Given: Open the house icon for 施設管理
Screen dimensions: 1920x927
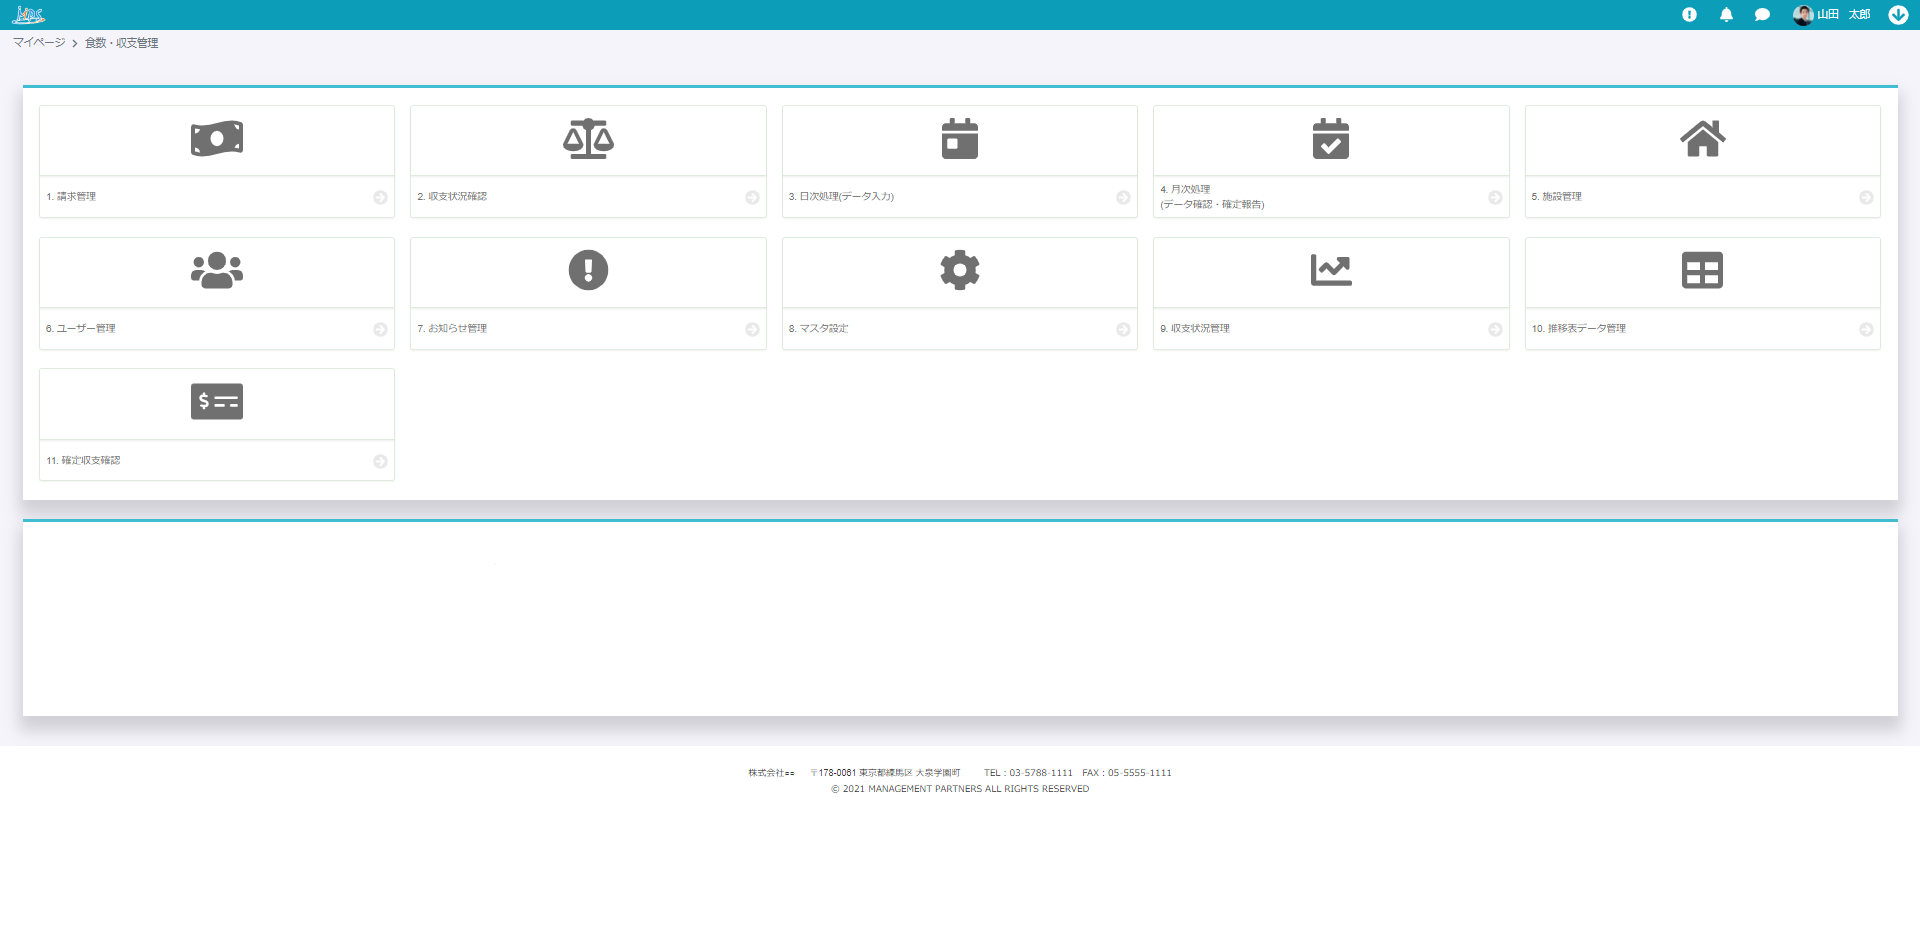Looking at the screenshot, I should [x=1702, y=139].
